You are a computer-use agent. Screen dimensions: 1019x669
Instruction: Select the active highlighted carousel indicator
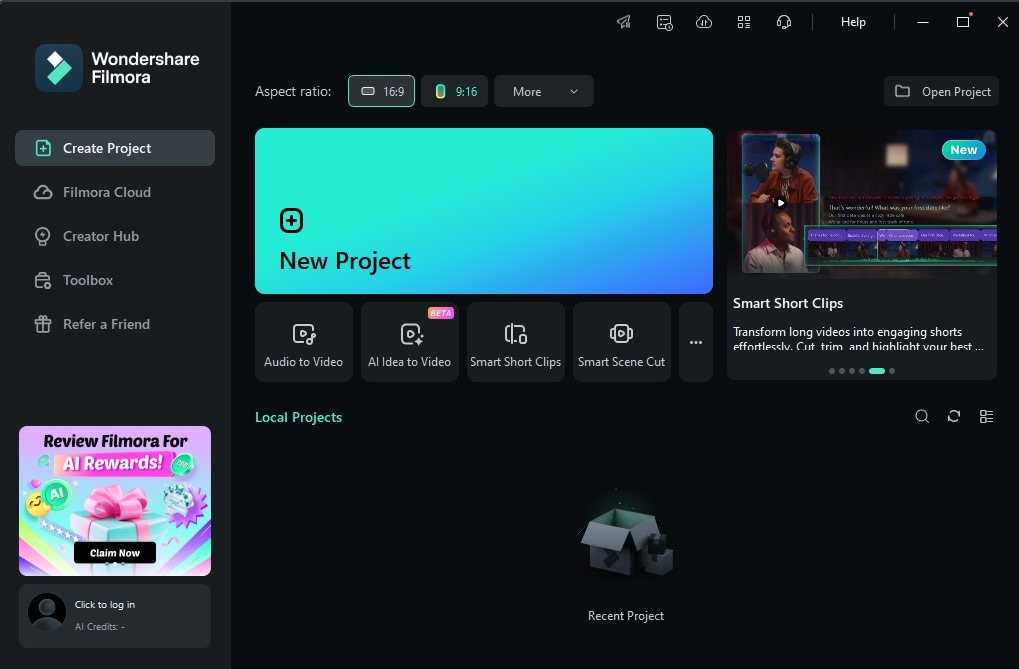(x=877, y=371)
